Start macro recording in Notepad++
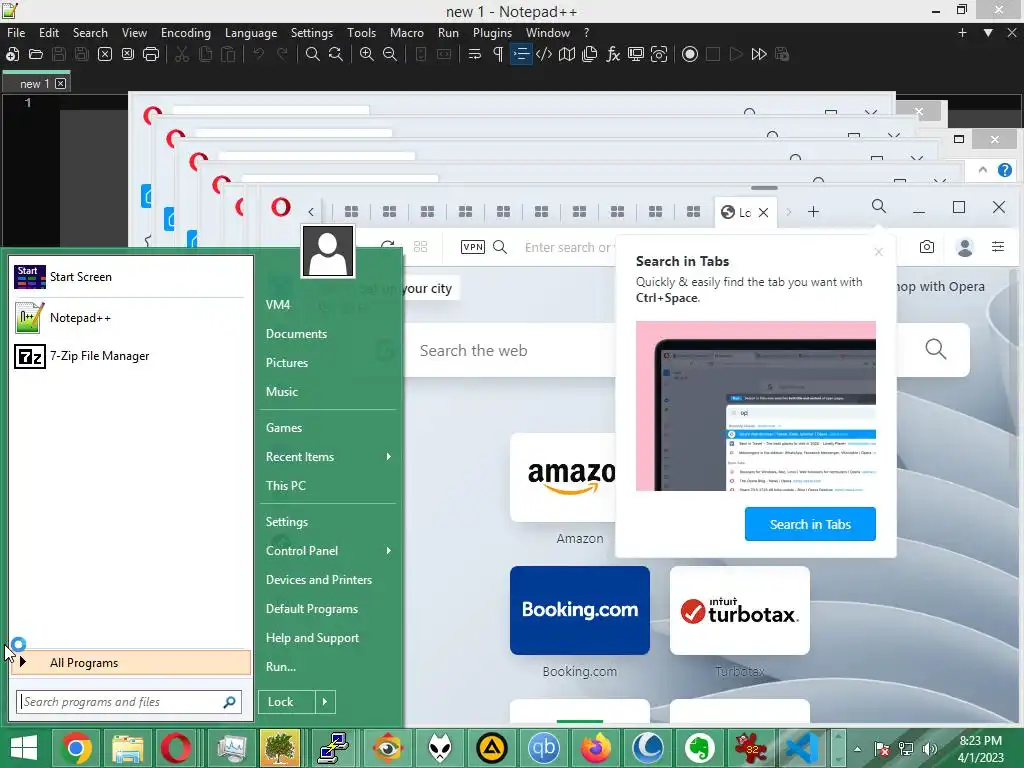Image resolution: width=1024 pixels, height=768 pixels. click(690, 54)
